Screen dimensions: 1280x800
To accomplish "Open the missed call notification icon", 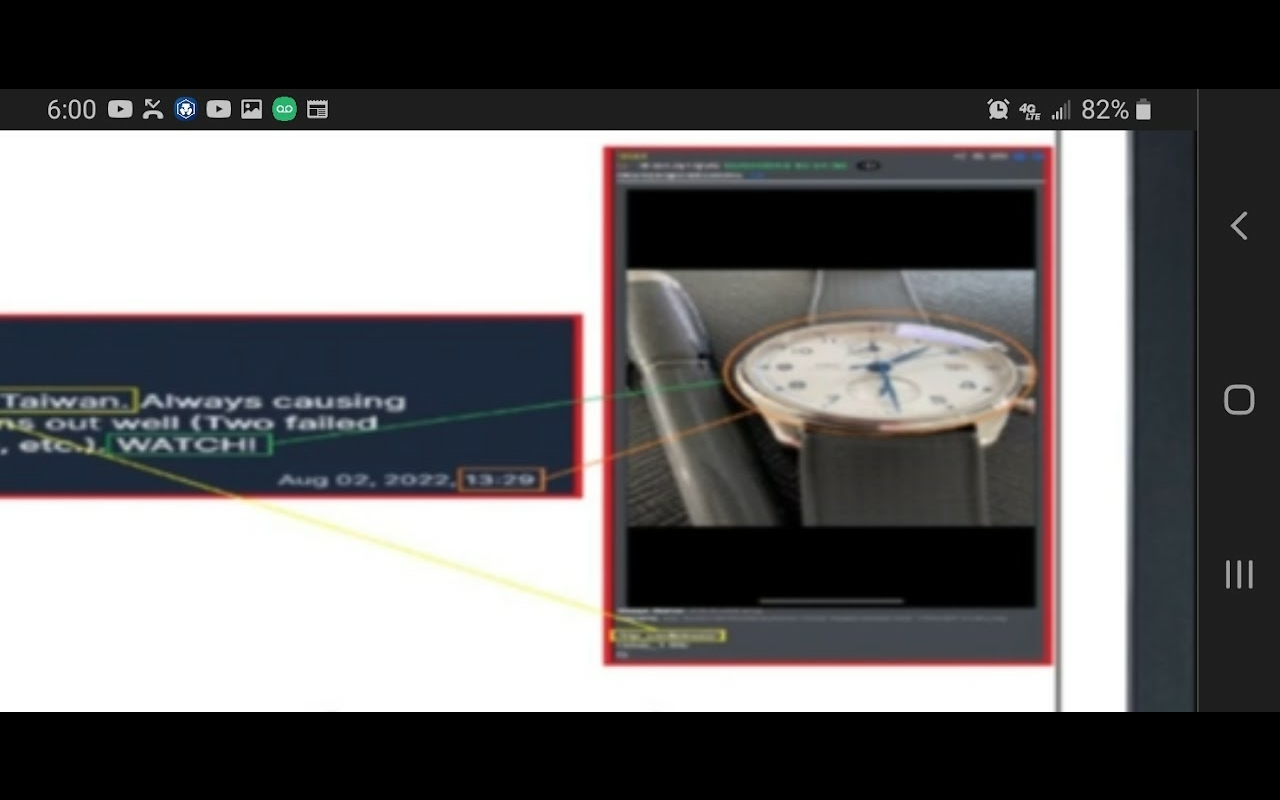I will [x=153, y=109].
